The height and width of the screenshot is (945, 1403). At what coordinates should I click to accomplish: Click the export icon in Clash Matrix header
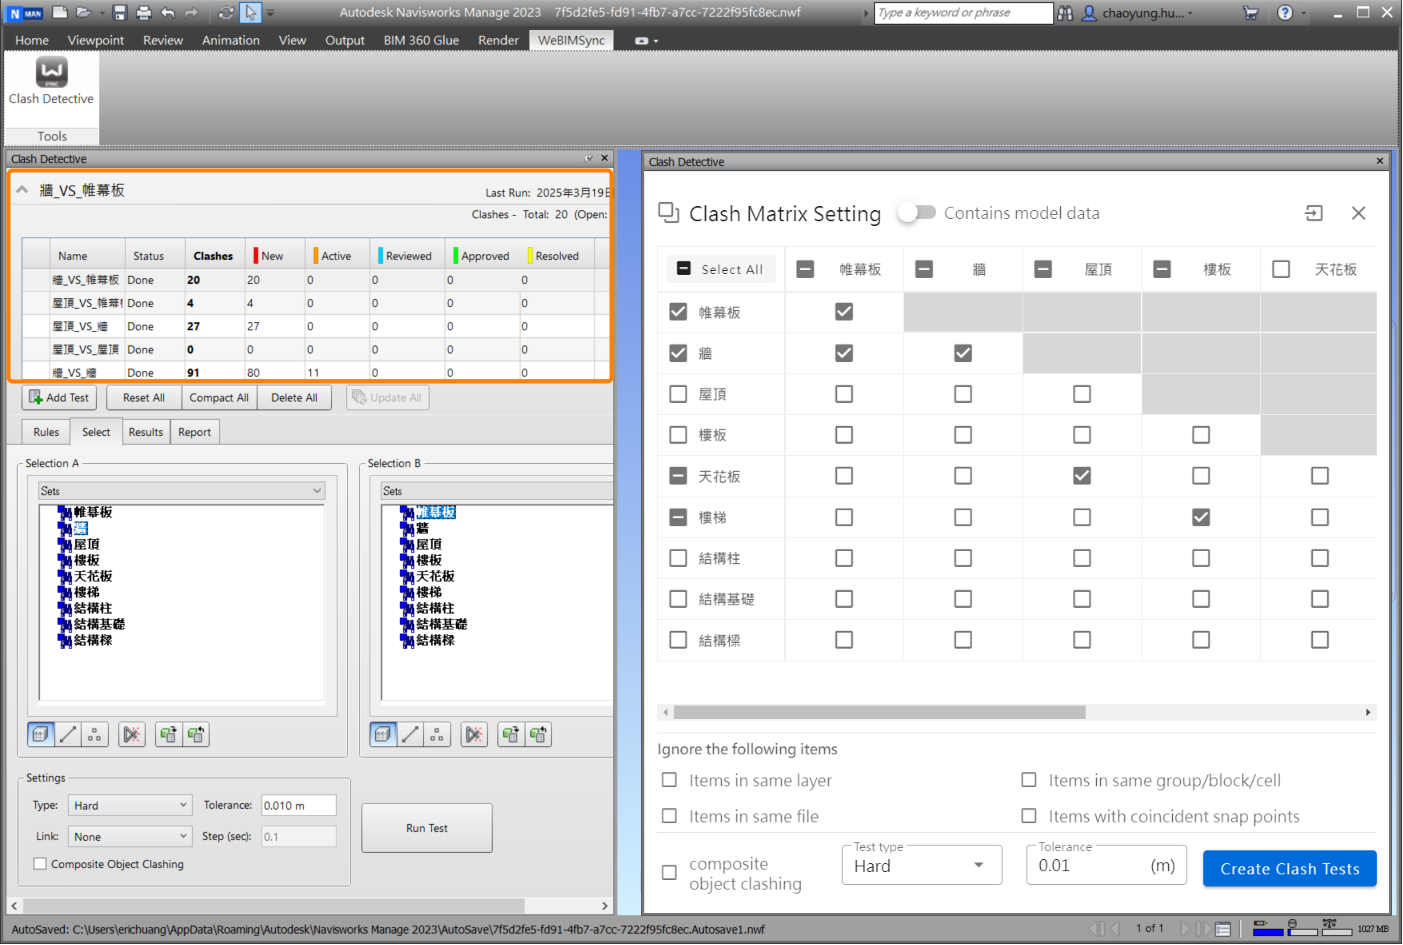coord(1314,213)
